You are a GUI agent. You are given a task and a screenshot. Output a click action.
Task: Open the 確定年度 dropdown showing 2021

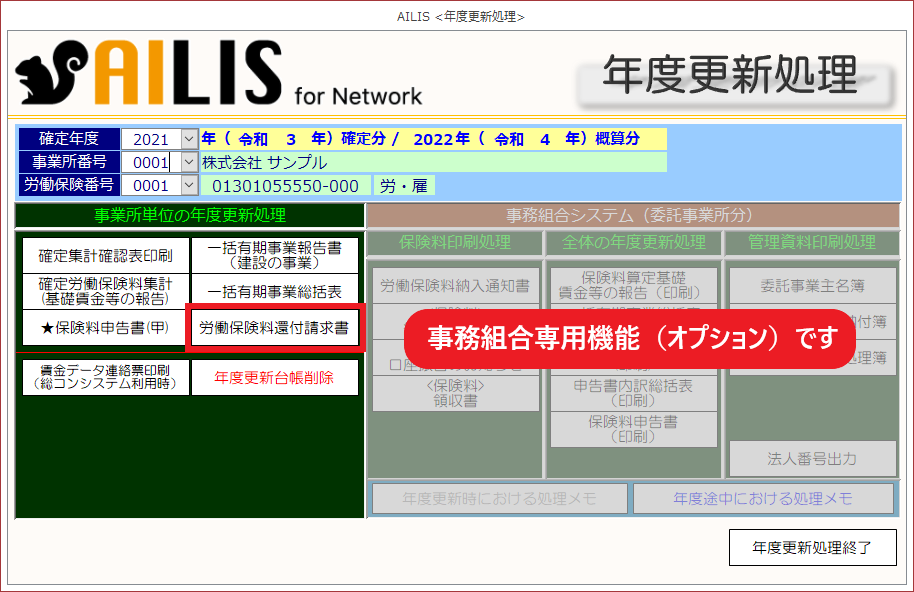(189, 139)
